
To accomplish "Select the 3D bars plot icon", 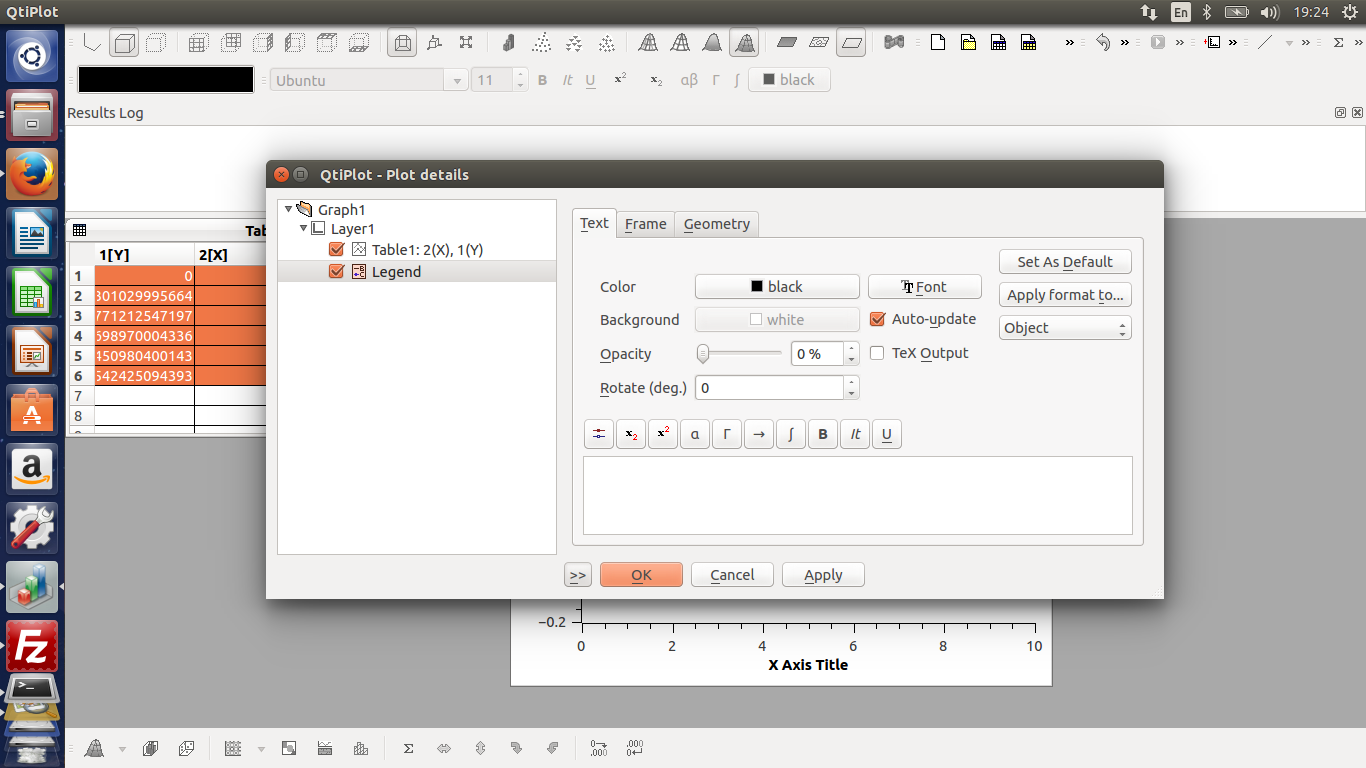I will pyautogui.click(x=508, y=43).
